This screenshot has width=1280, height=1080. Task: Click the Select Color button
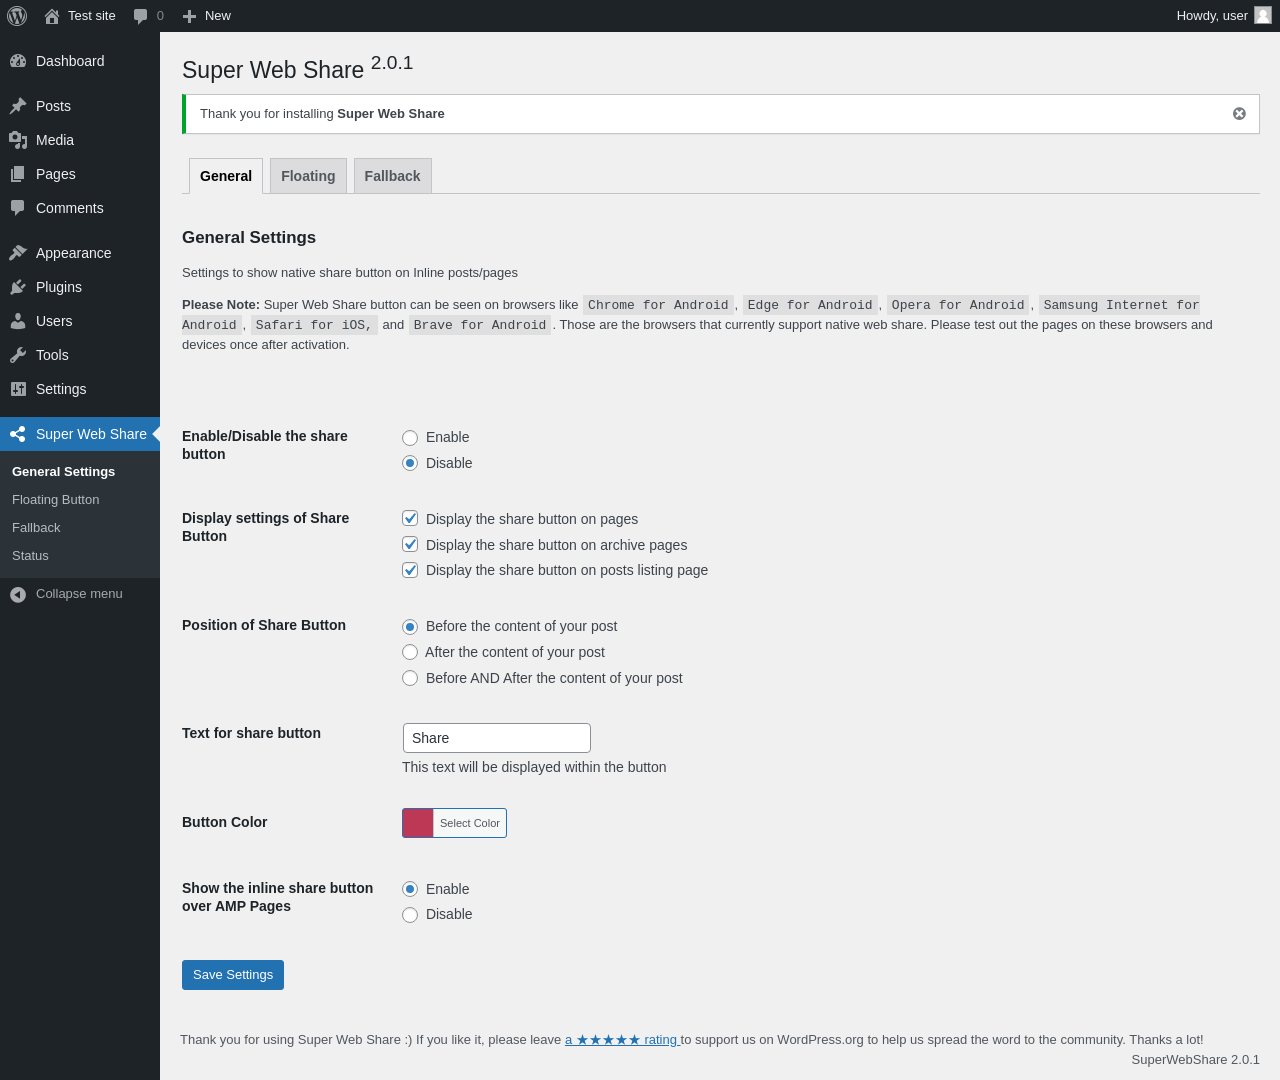470,823
